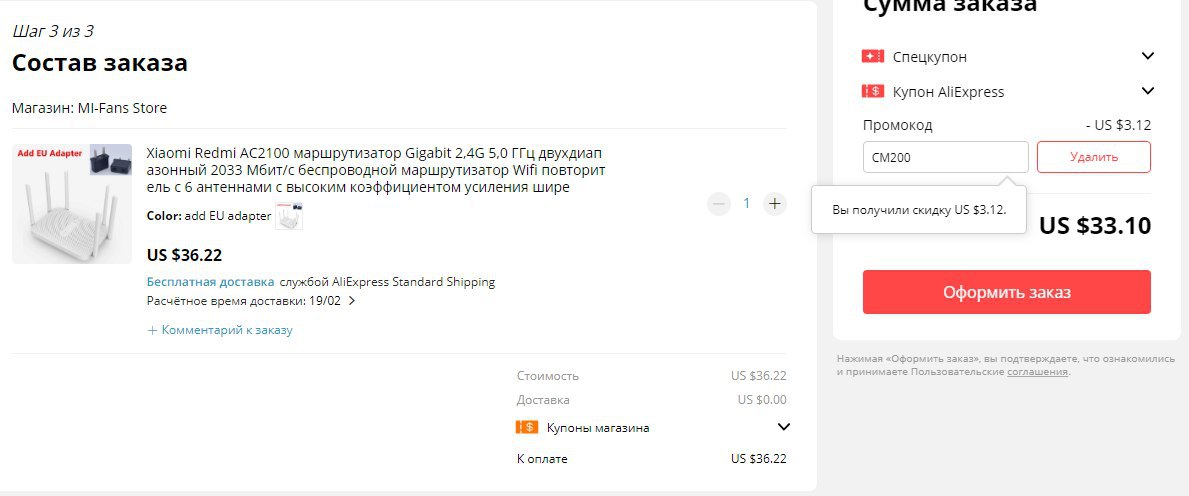
Task: Click the Удалить promo code button
Action: pyautogui.click(x=1093, y=157)
